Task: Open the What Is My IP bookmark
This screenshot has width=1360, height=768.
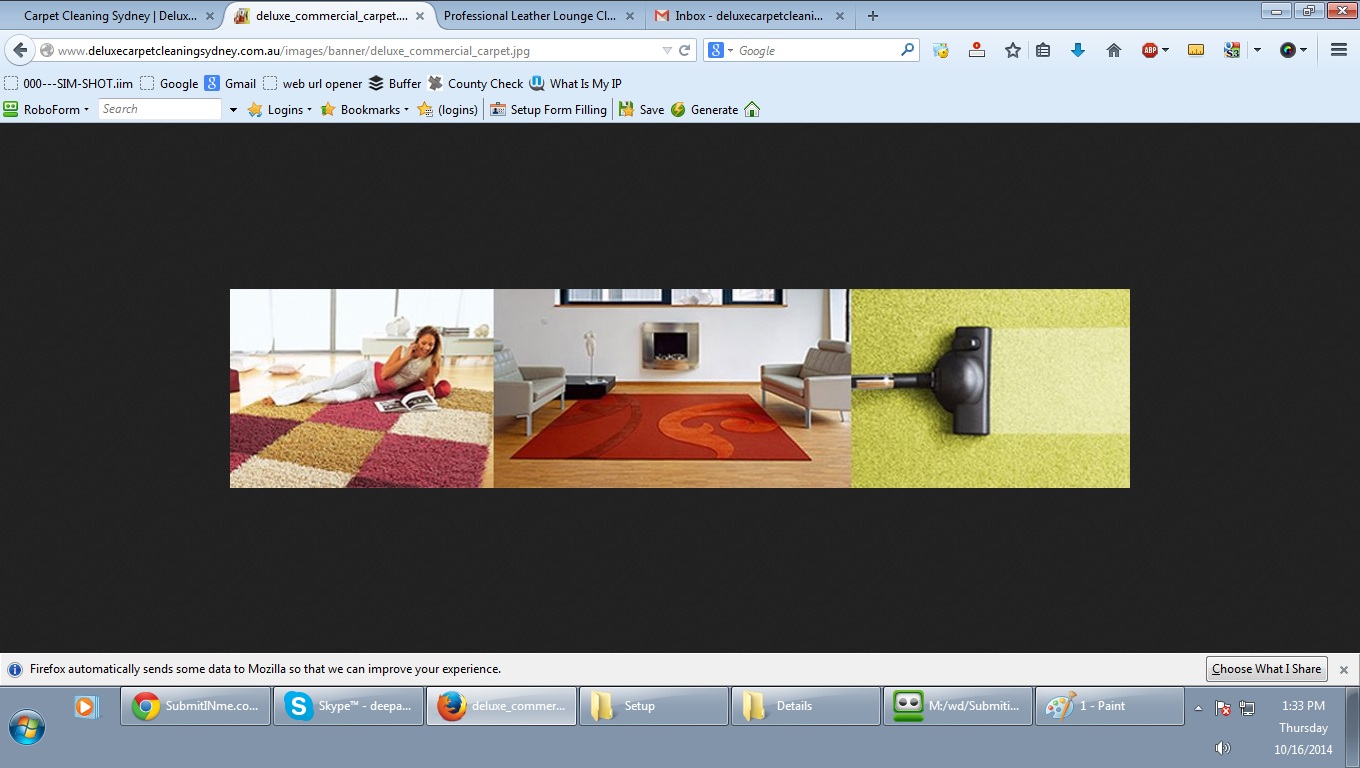Action: point(575,84)
